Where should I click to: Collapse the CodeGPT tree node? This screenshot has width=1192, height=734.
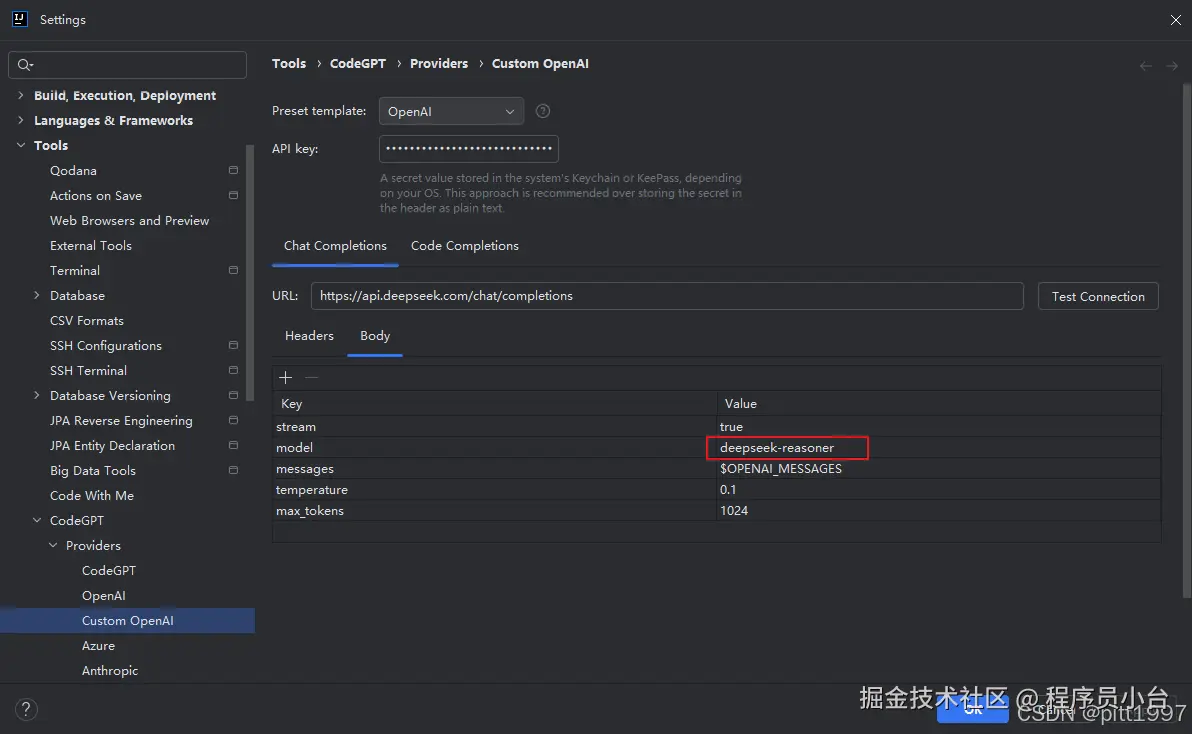point(36,520)
